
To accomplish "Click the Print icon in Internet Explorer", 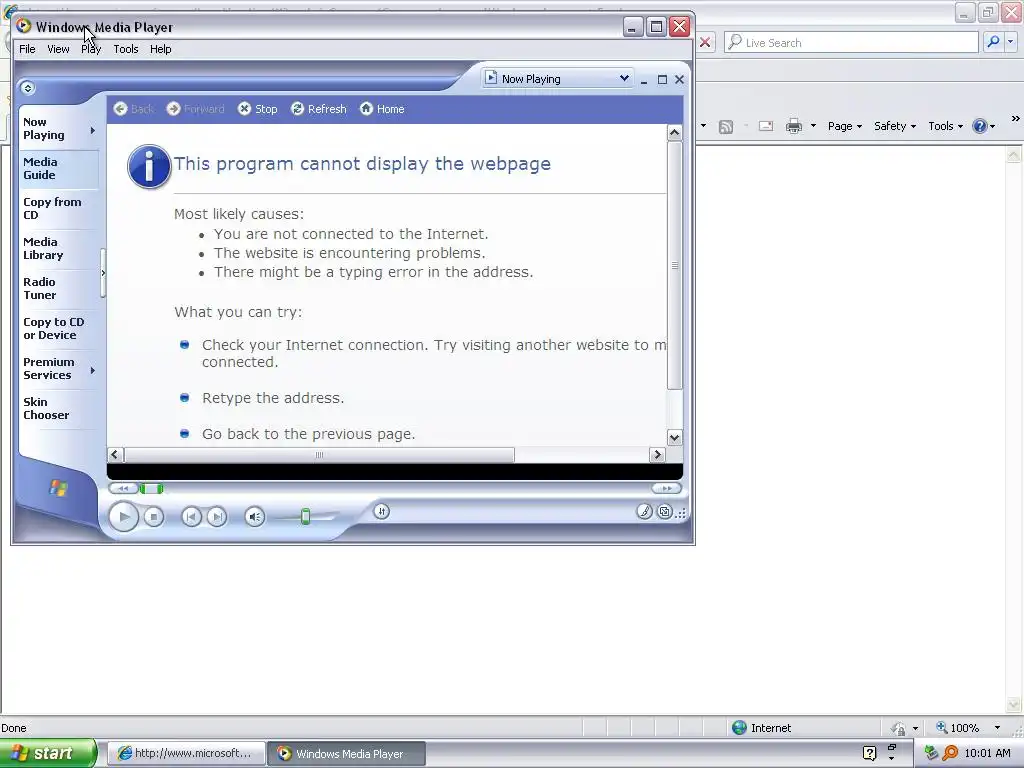I will 793,126.
